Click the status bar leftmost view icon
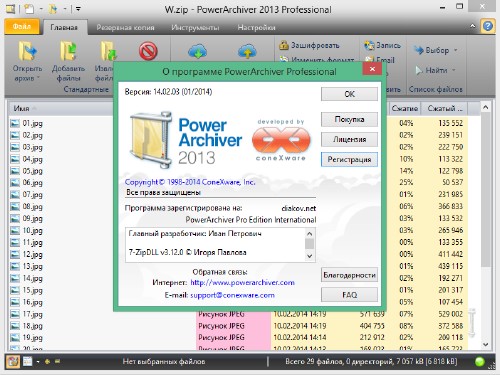500x375 pixels. click(x=13, y=361)
